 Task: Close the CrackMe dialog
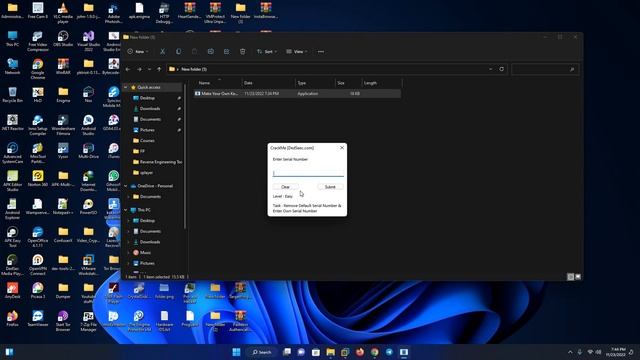(342, 148)
